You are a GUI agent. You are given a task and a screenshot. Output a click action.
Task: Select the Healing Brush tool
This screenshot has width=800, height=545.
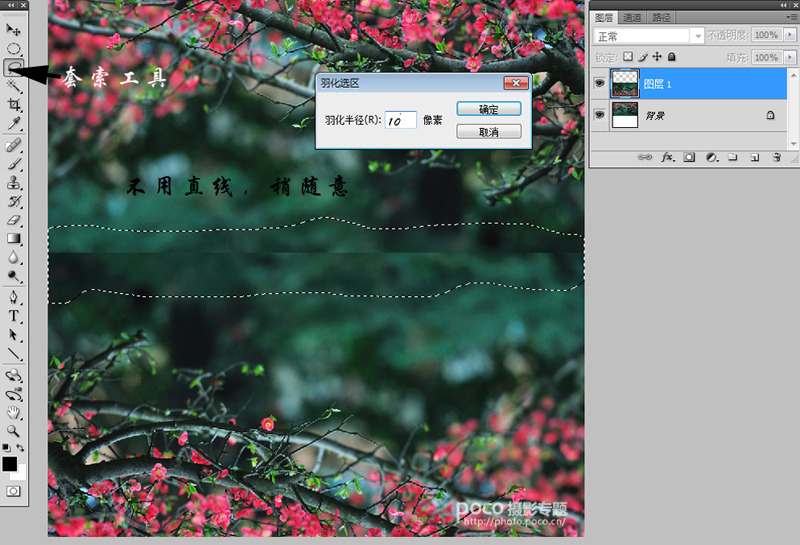(13, 145)
